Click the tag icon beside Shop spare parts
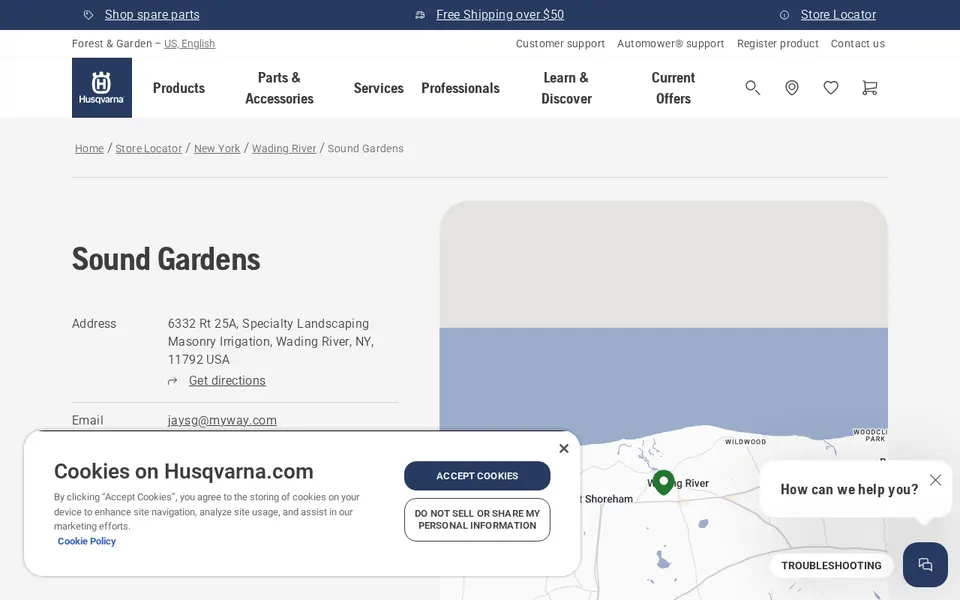 click(x=89, y=15)
